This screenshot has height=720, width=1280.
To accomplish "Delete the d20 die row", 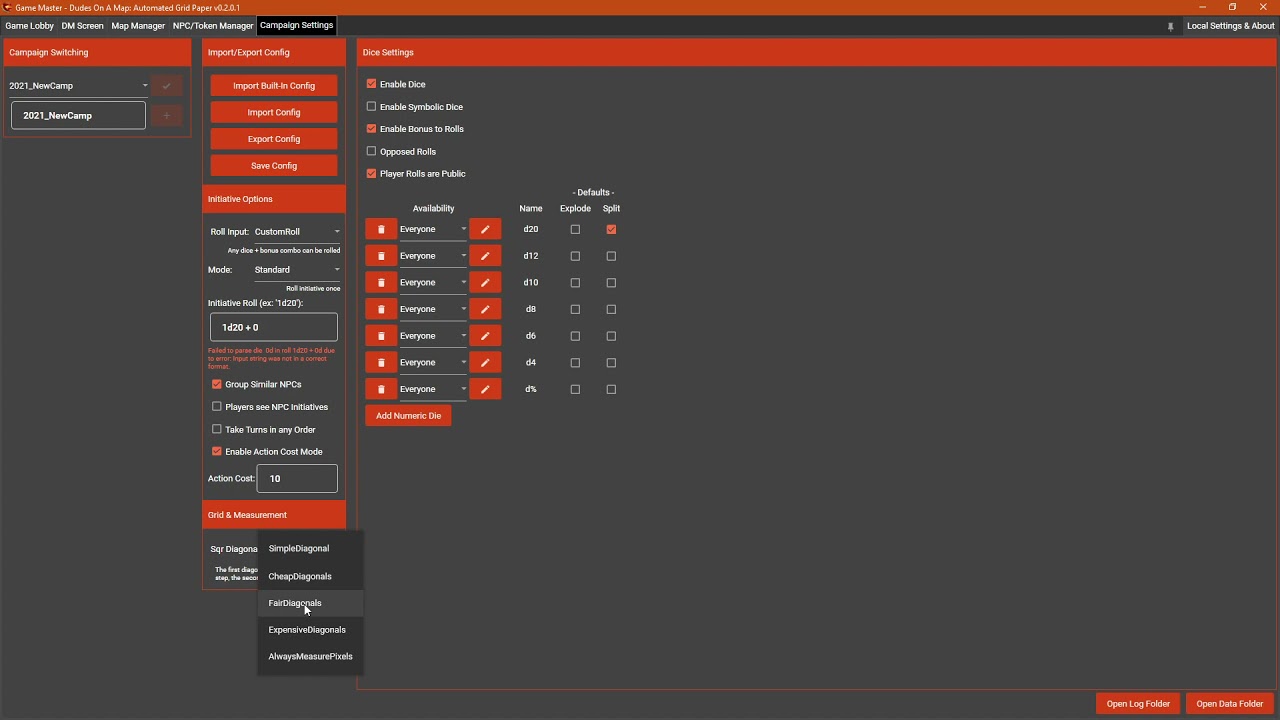I will point(380,230).
